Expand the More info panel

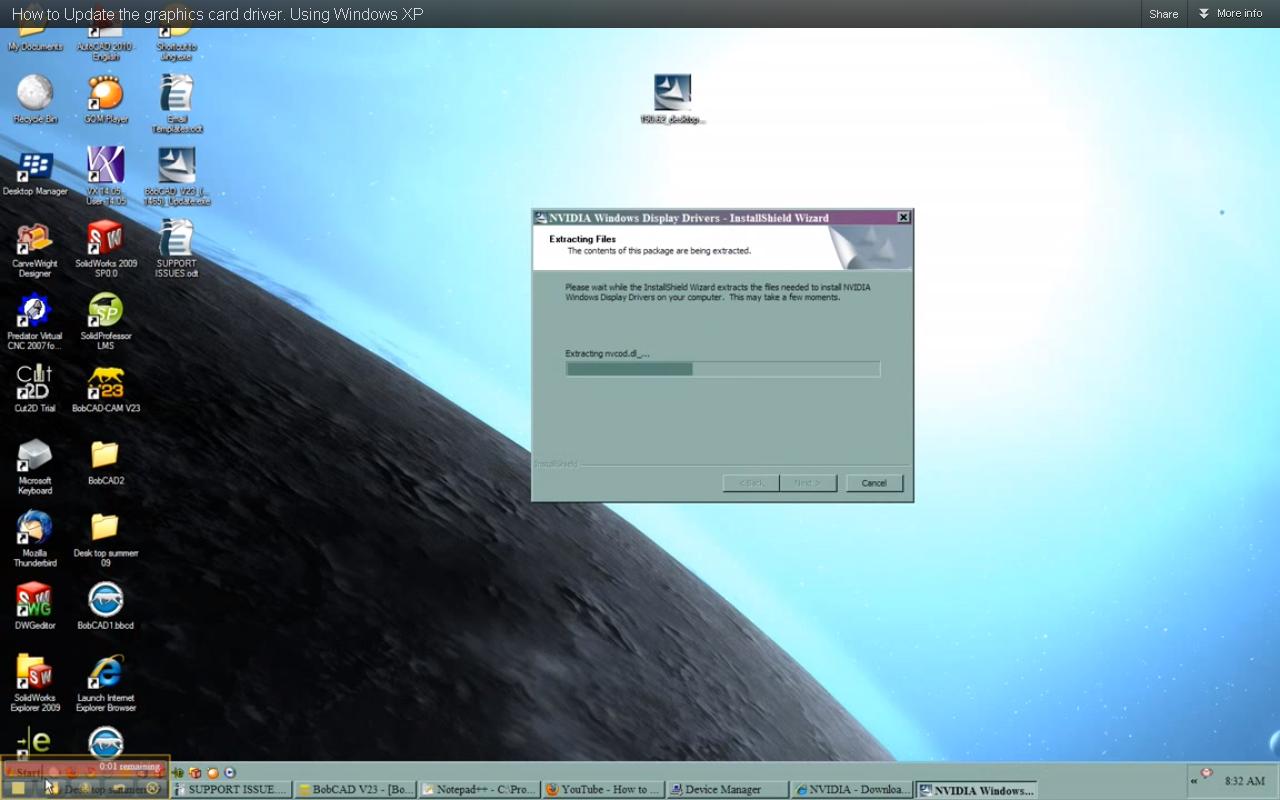[1230, 14]
